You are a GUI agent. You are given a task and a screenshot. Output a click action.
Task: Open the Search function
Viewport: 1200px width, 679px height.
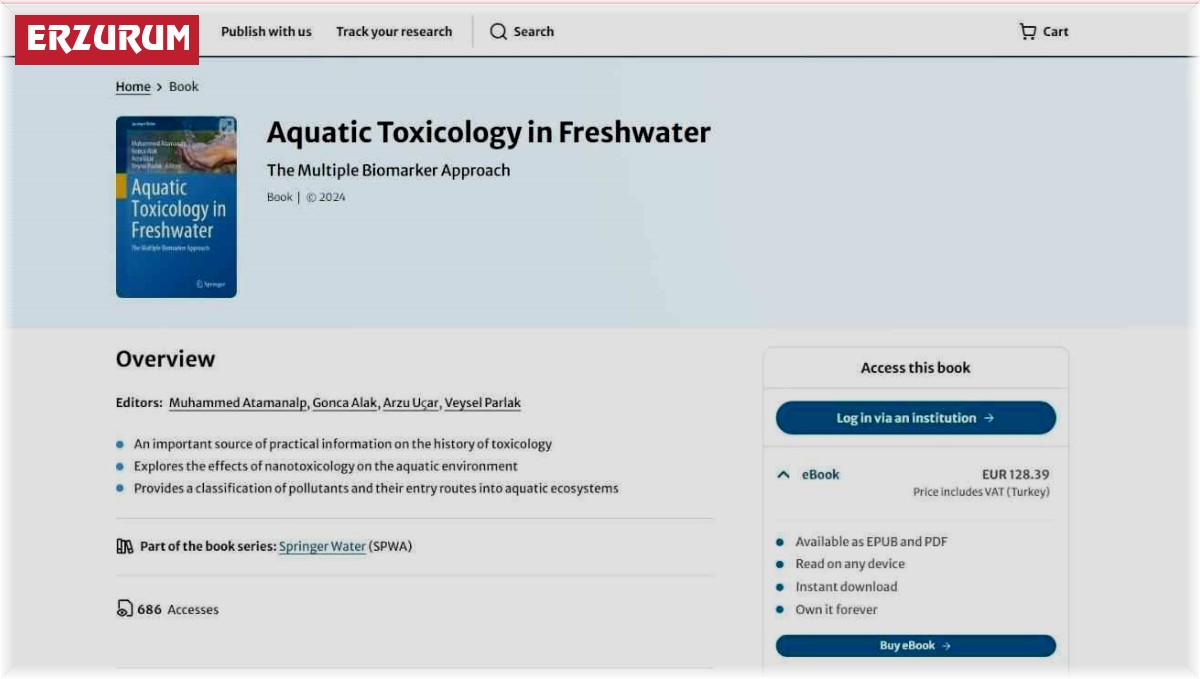(523, 31)
